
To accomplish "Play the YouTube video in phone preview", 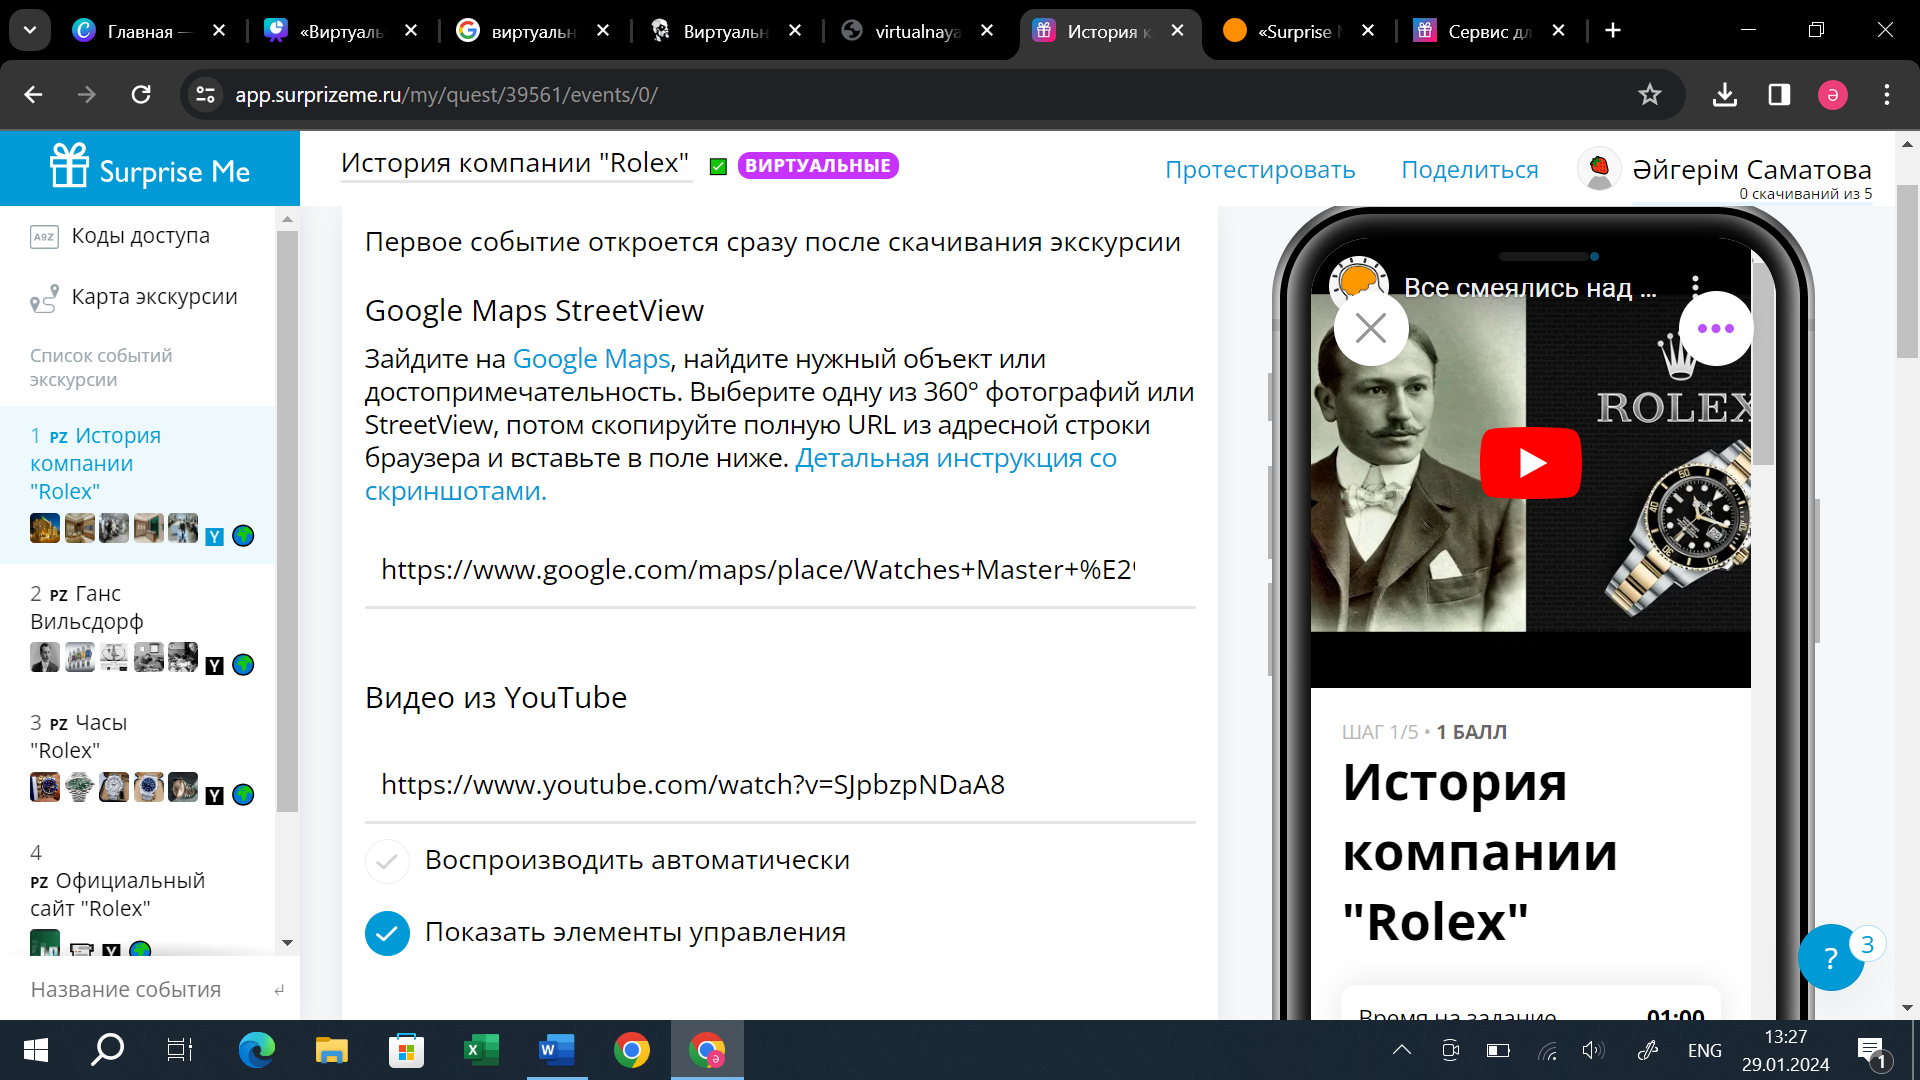I will point(1530,463).
